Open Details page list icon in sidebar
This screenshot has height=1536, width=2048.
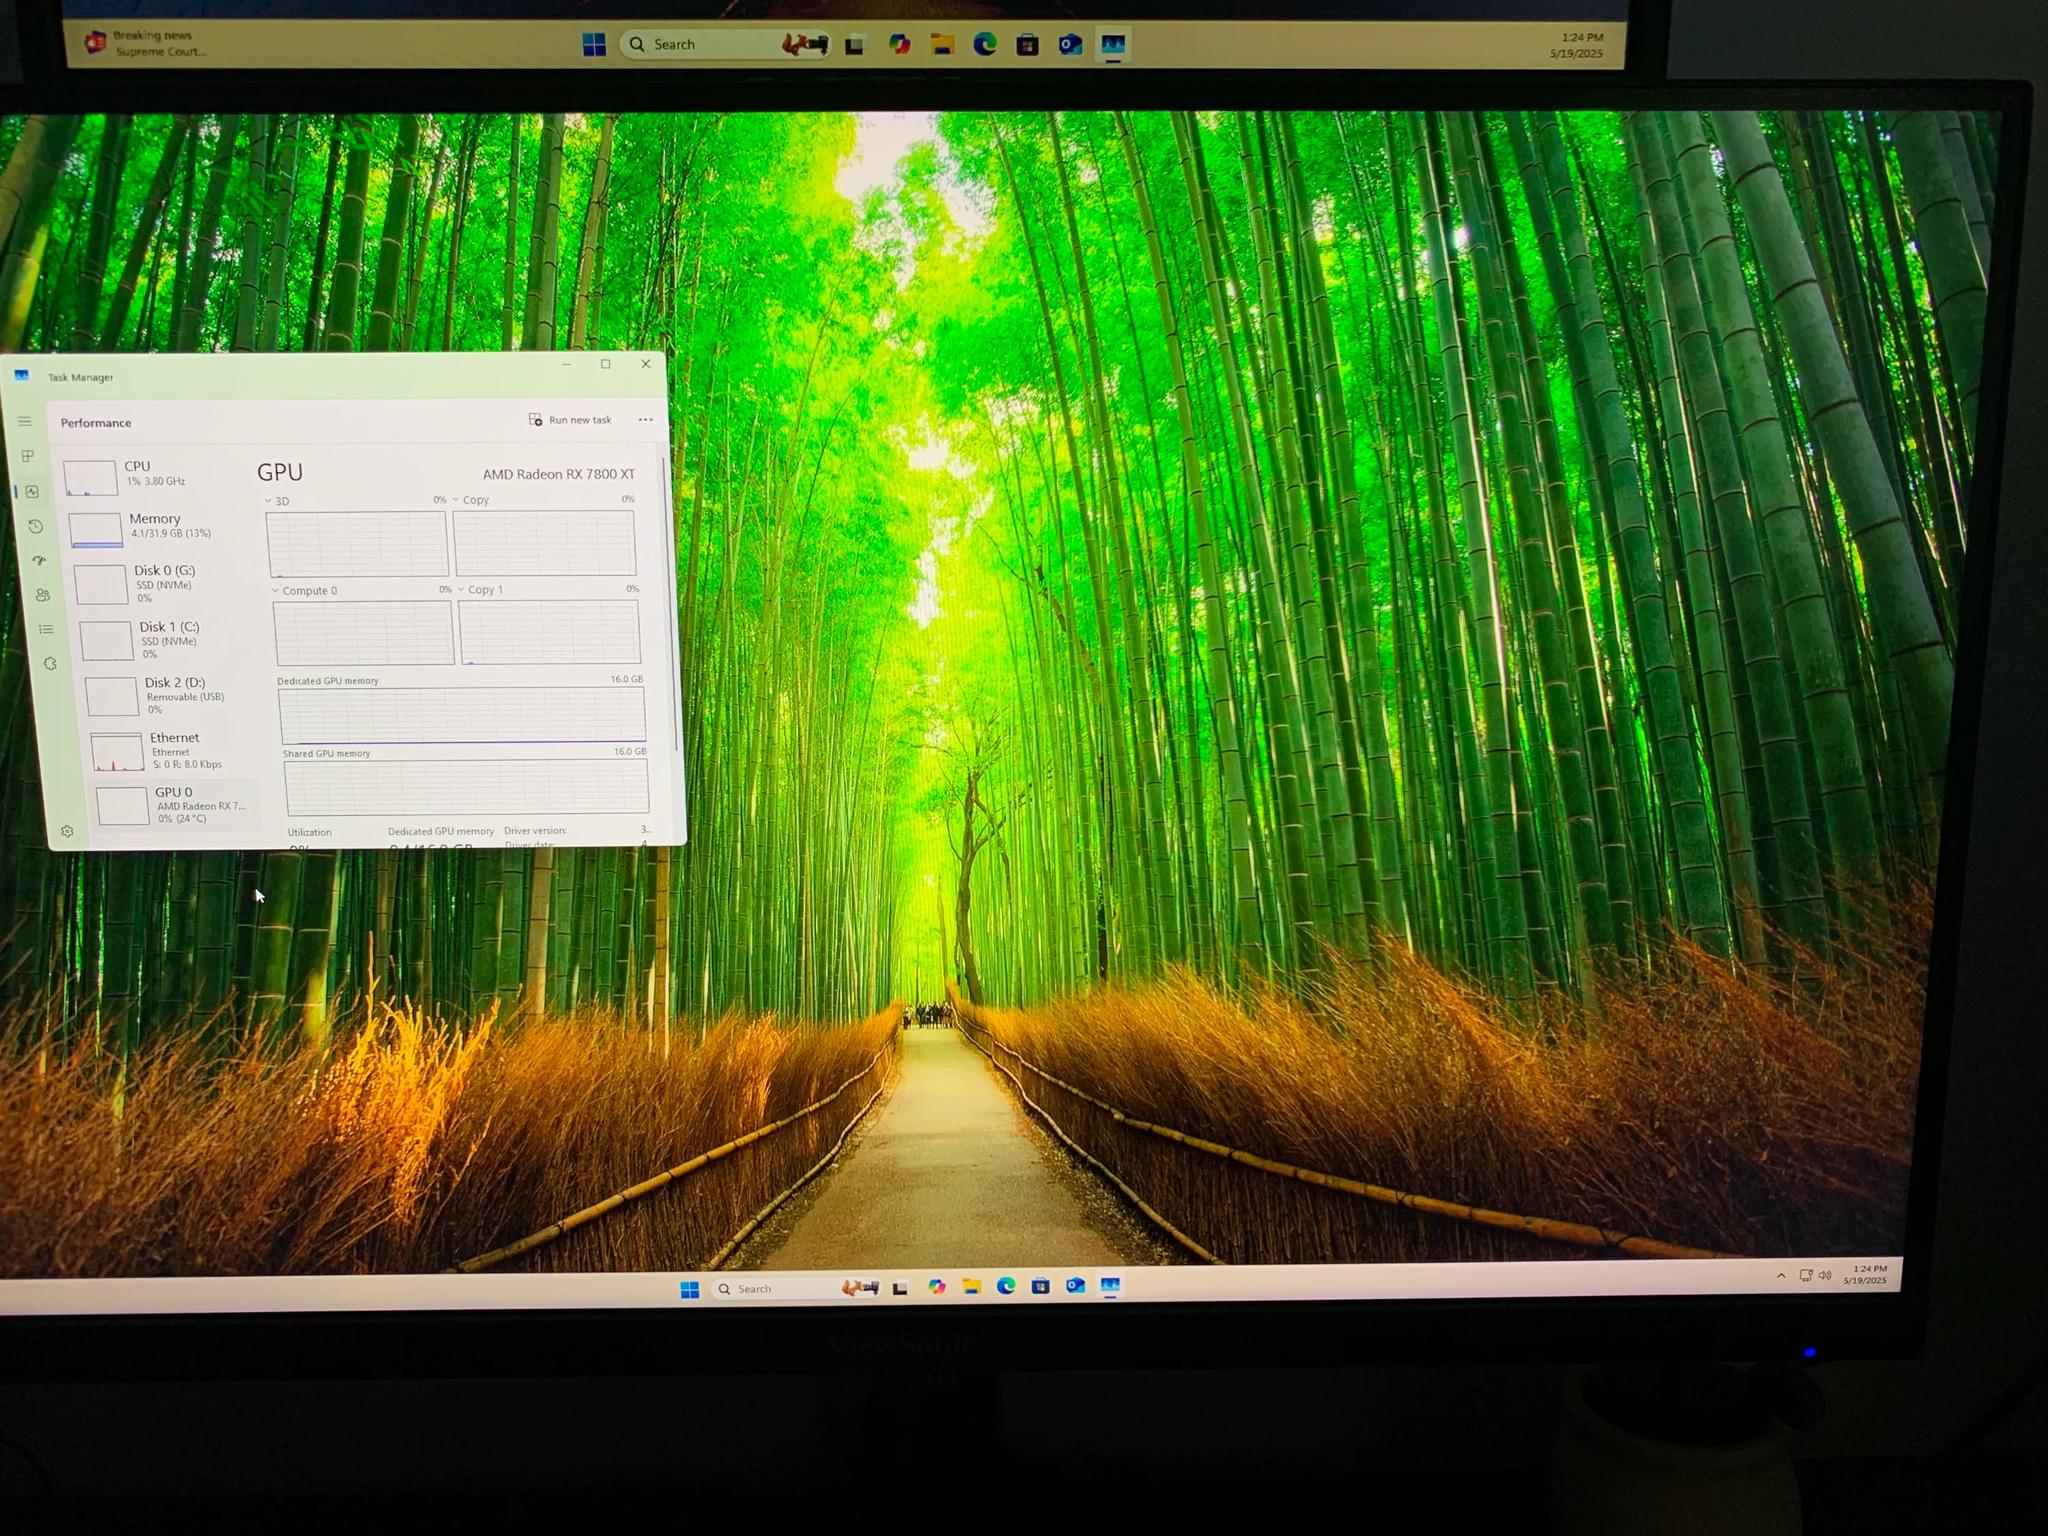click(46, 629)
